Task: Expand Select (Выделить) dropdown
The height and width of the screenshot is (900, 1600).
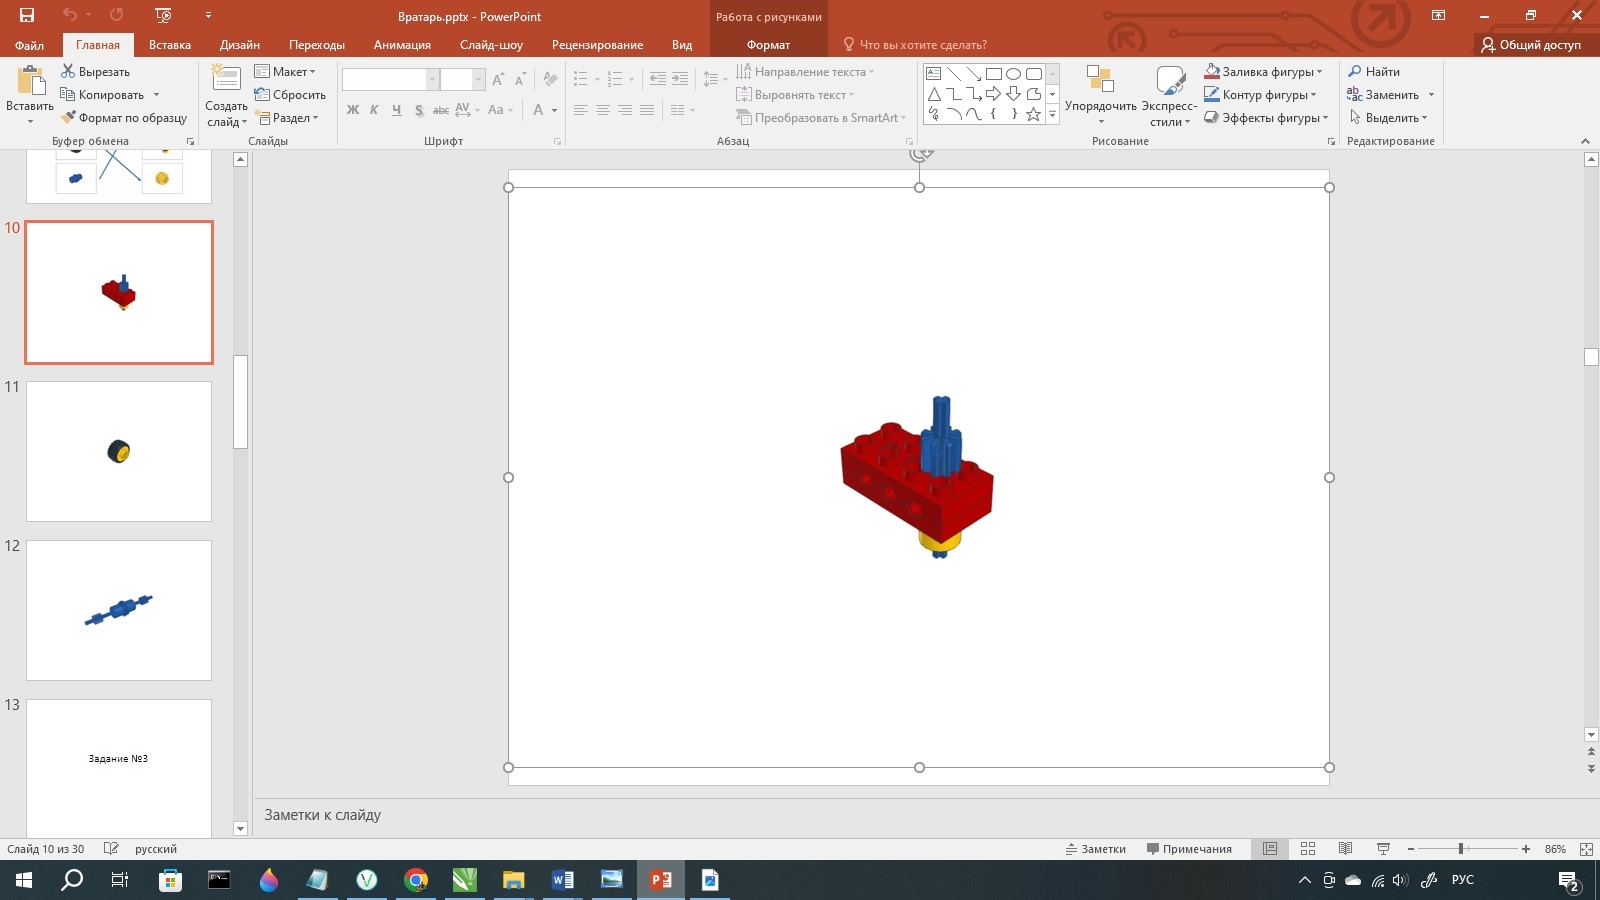Action: click(1424, 118)
